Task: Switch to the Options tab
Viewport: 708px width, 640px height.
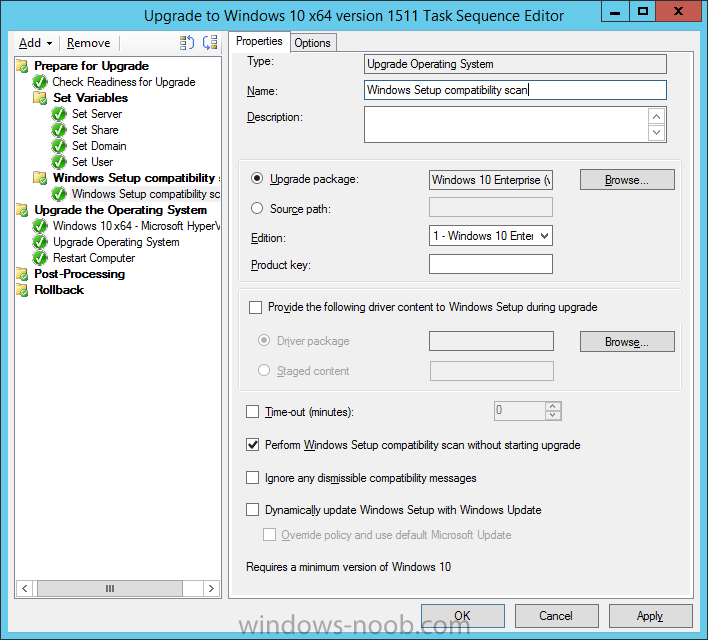Action: (x=312, y=43)
